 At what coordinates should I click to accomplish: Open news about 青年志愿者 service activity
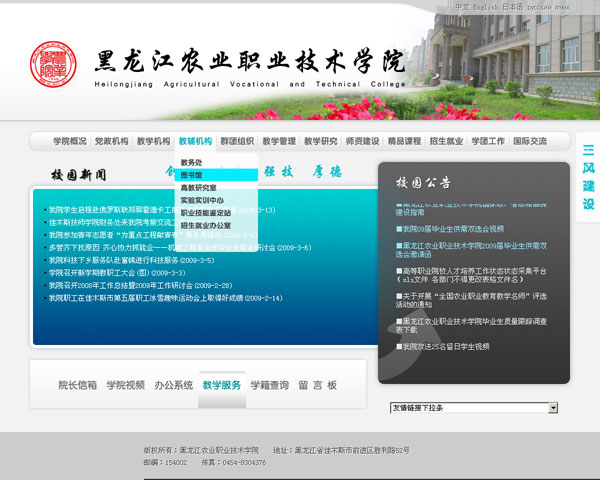click(x=153, y=235)
